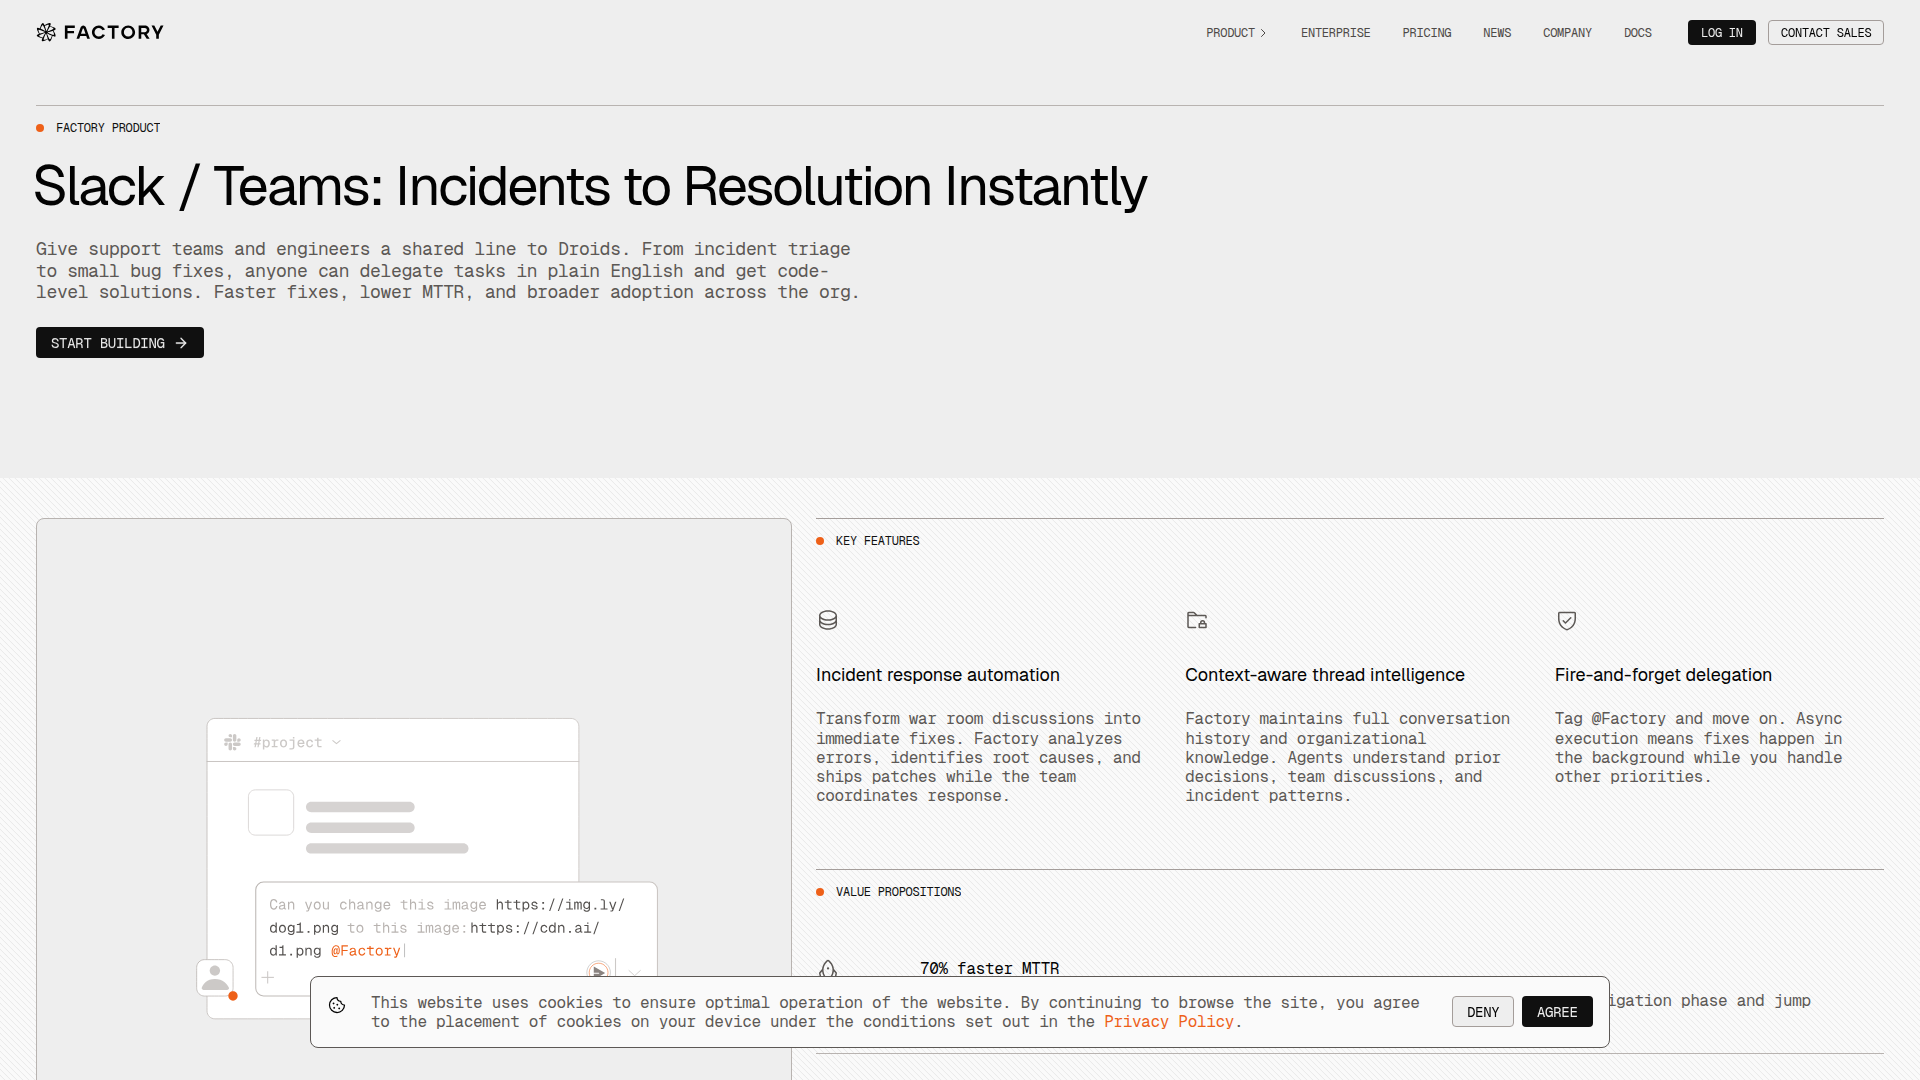Open the Privacy Policy link
Image resolution: width=1920 pixels, height=1080 pixels.
click(x=1168, y=1022)
